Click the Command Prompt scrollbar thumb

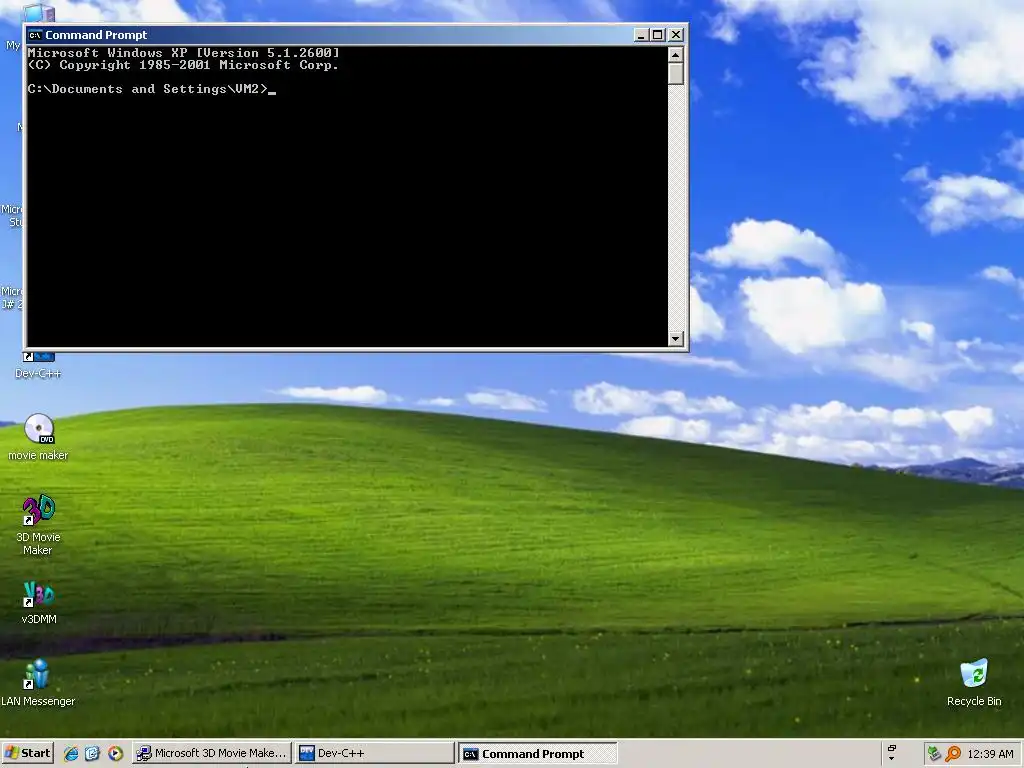(x=676, y=73)
